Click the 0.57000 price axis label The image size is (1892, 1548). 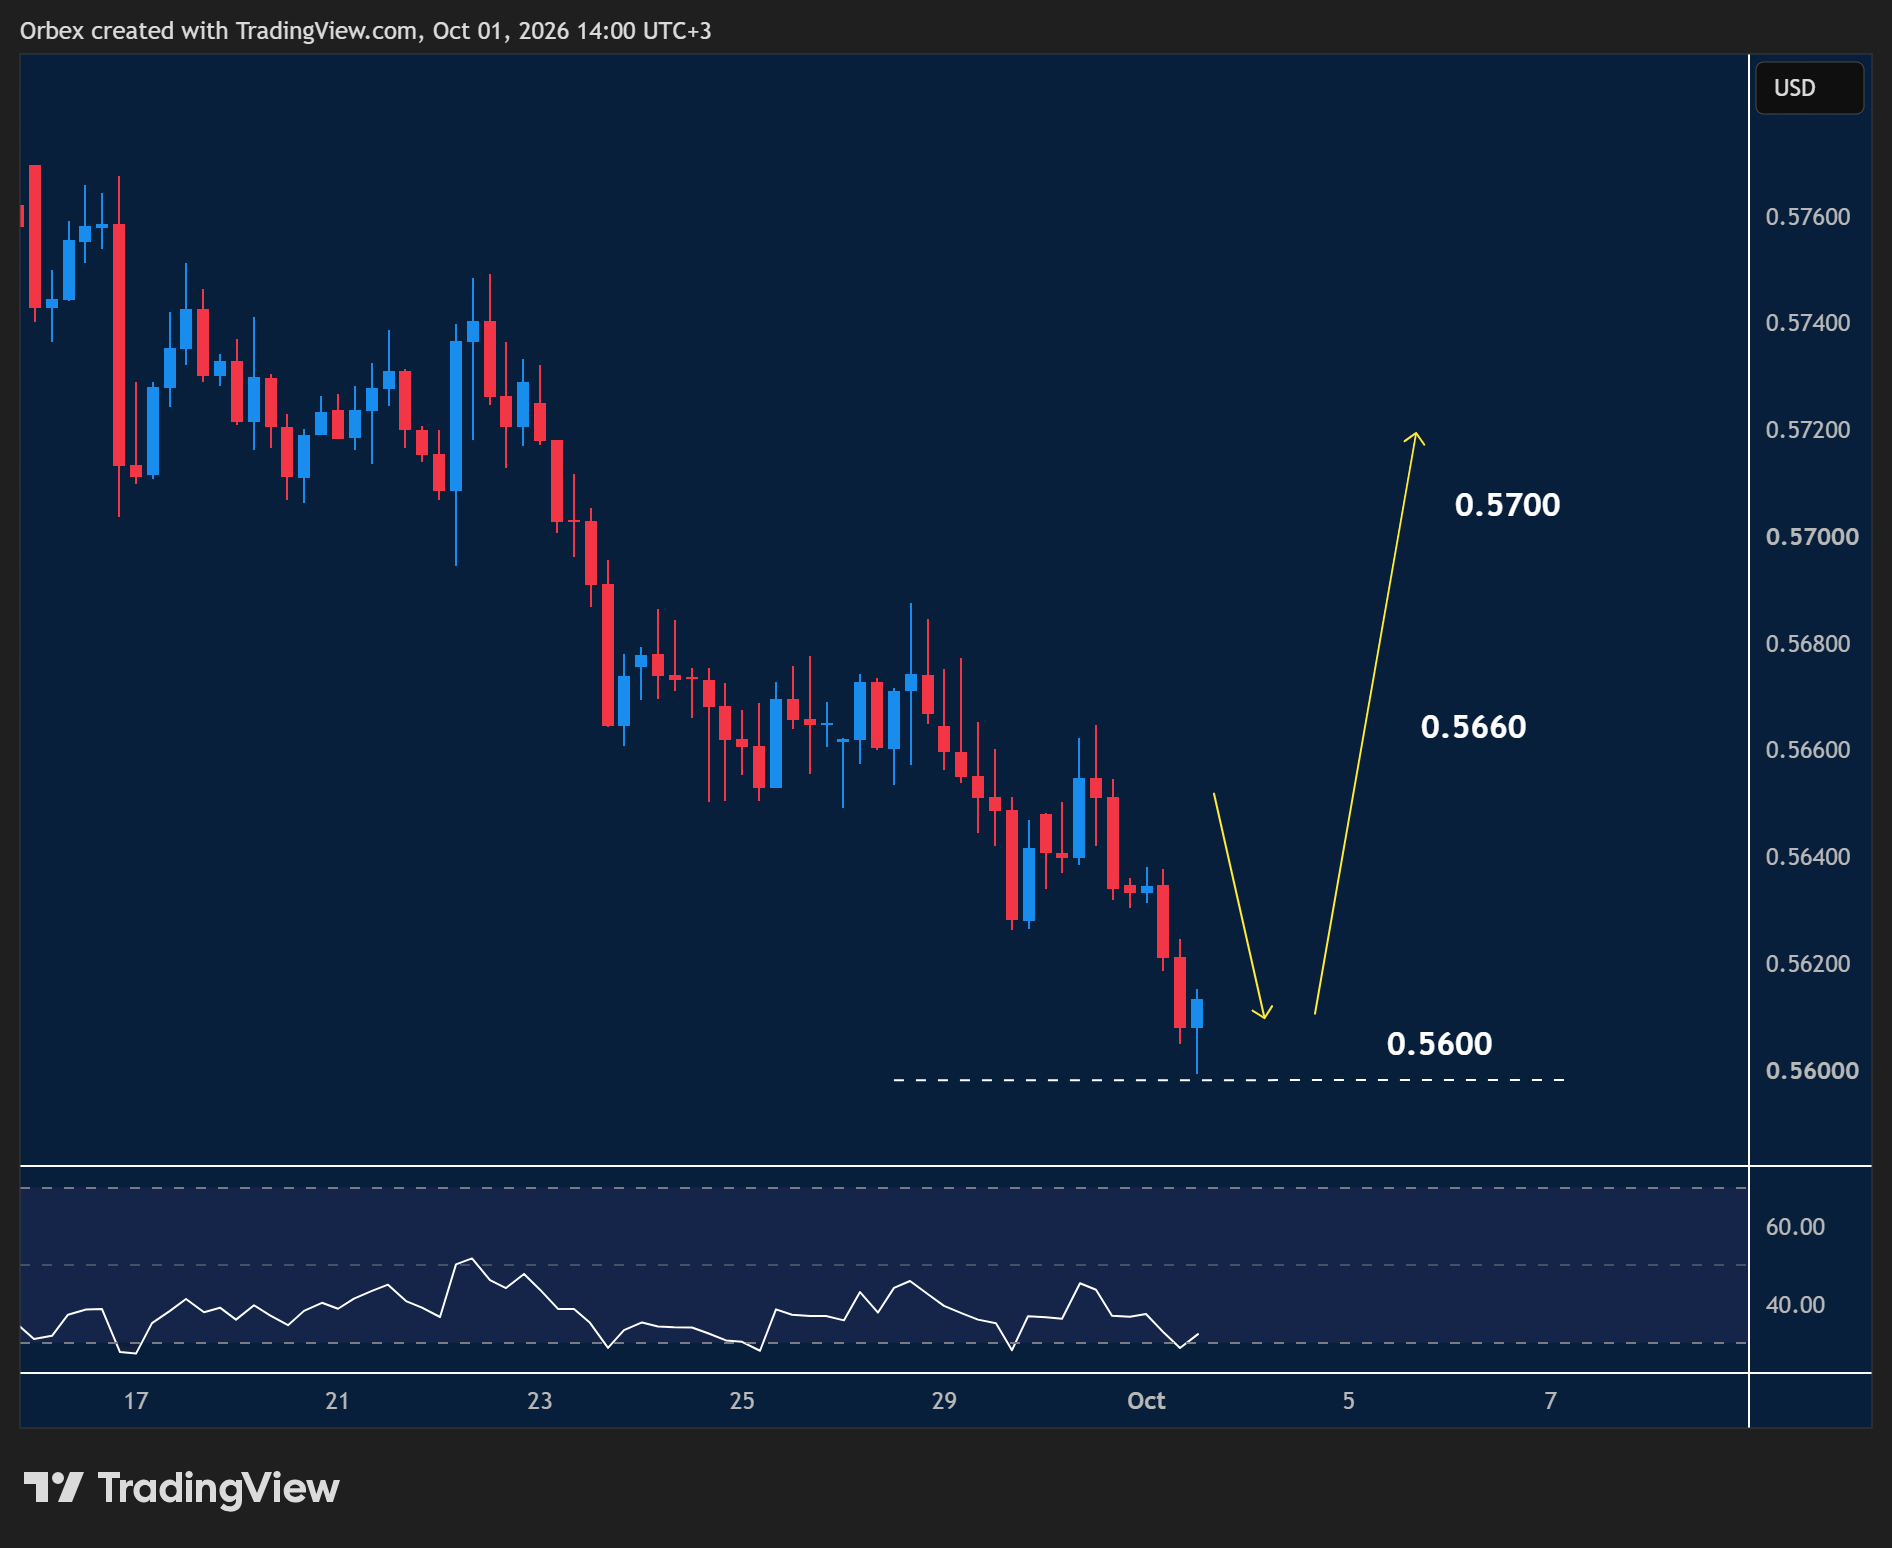1811,537
